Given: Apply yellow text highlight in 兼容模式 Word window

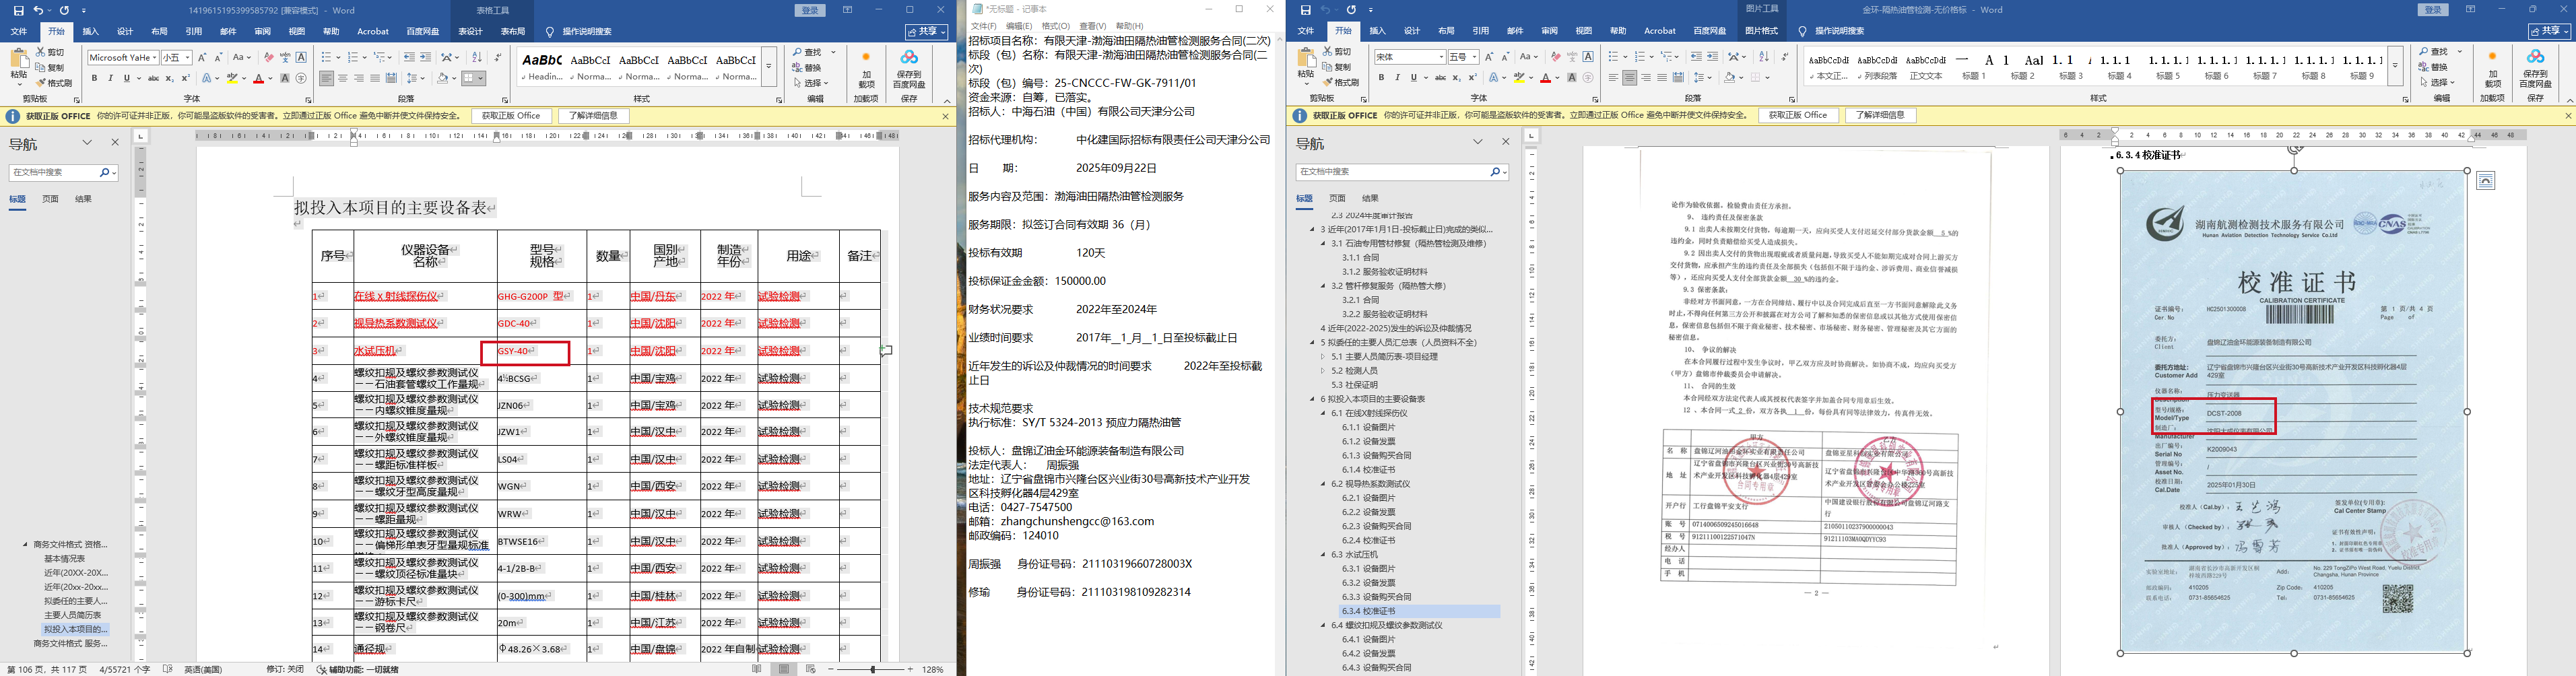Looking at the screenshot, I should 232,78.
